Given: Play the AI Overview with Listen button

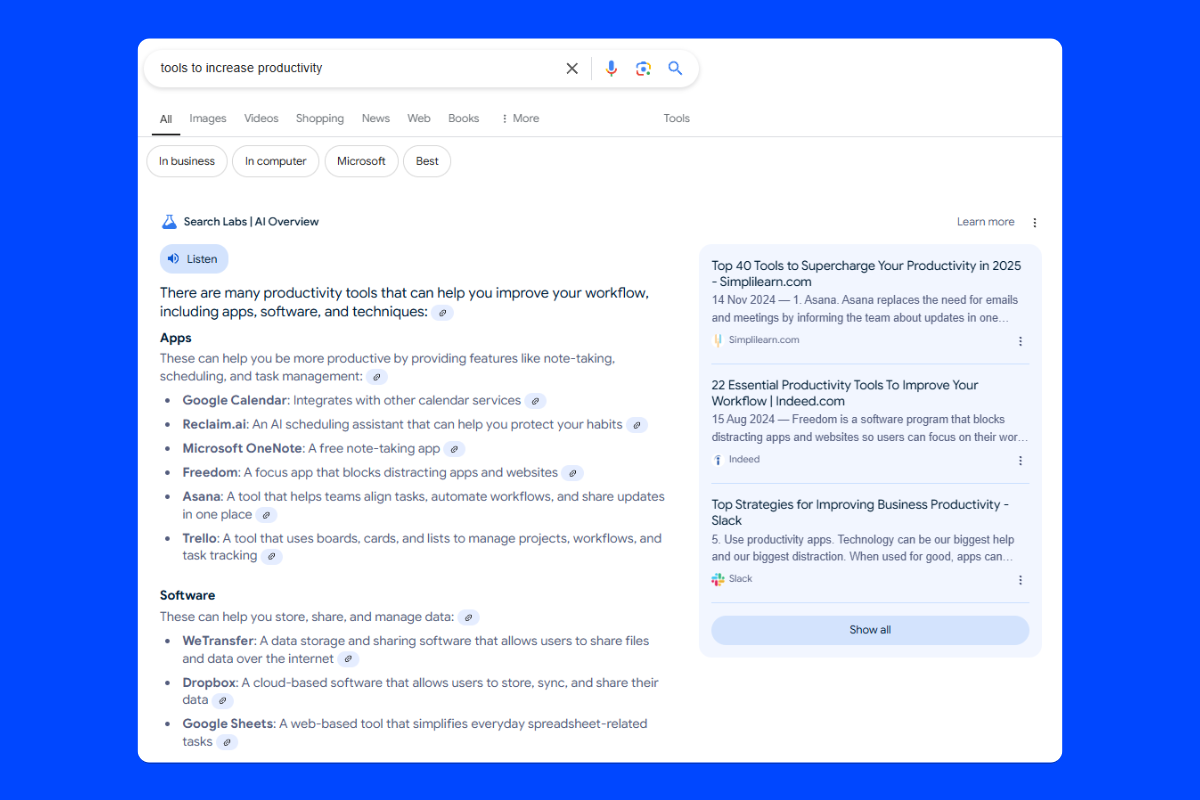Looking at the screenshot, I should tap(194, 259).
